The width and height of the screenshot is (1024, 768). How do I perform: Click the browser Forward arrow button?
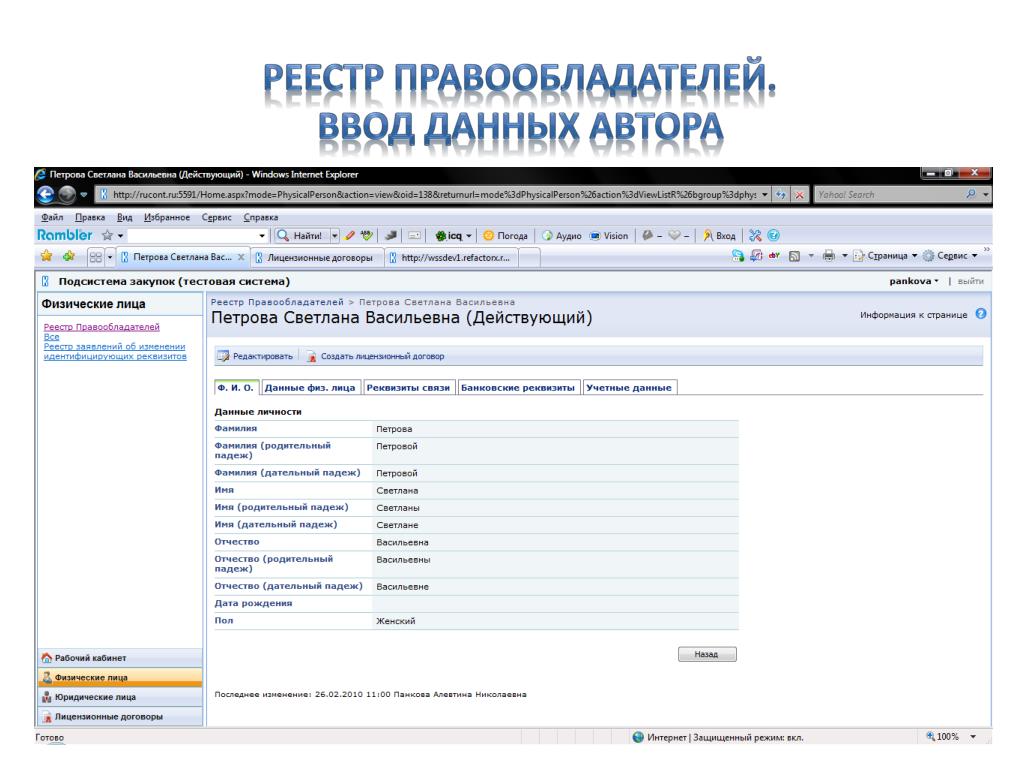pos(67,195)
